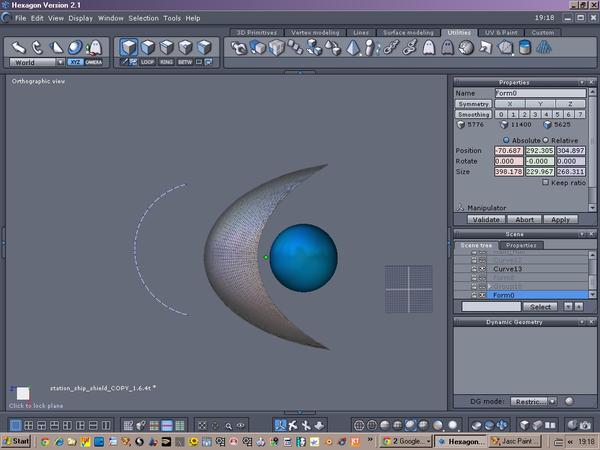Image resolution: width=600 pixels, height=450 pixels.
Task: Toggle RING selection mode
Action: pos(166,62)
